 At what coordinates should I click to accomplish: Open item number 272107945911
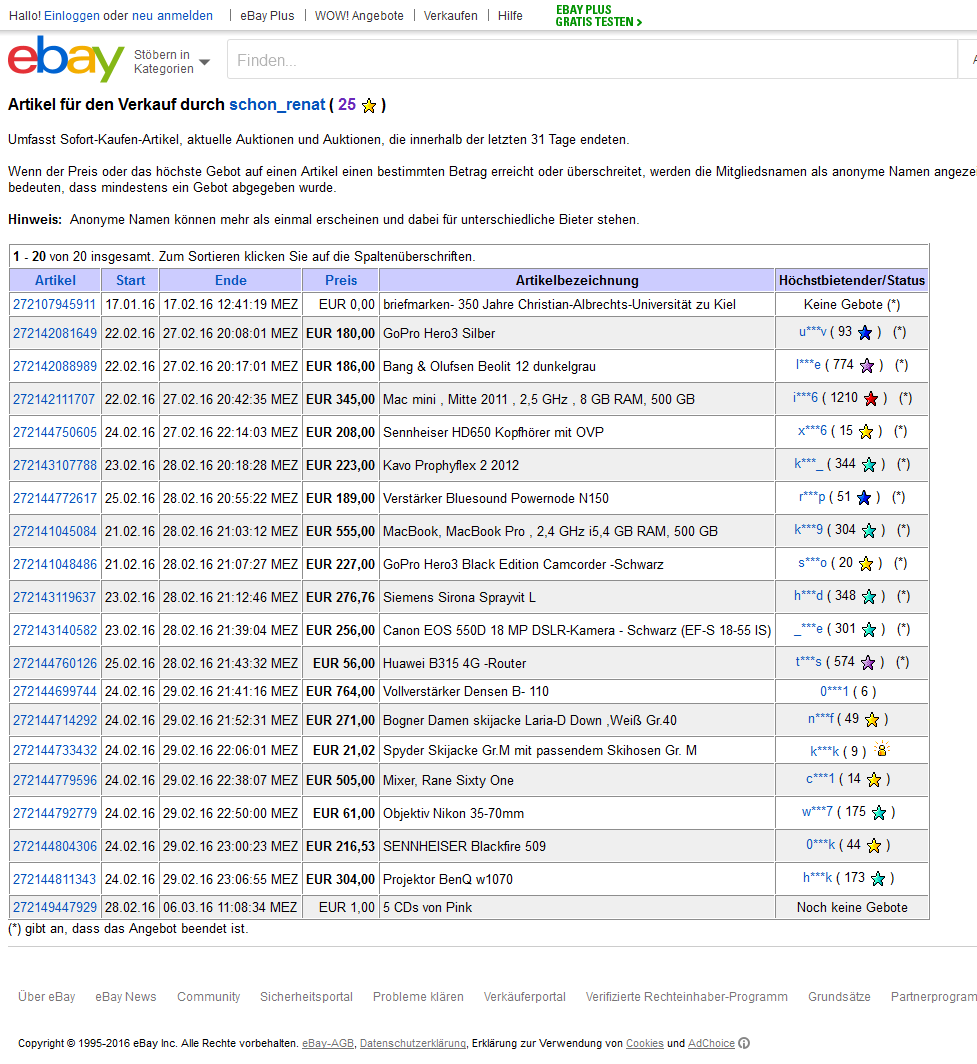pos(54,304)
